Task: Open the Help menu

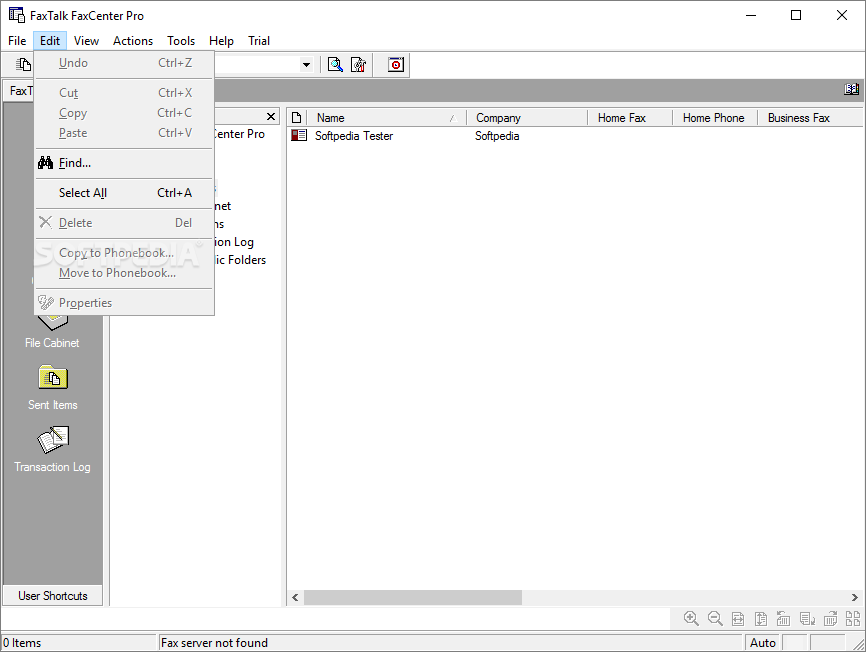Action: click(x=221, y=41)
